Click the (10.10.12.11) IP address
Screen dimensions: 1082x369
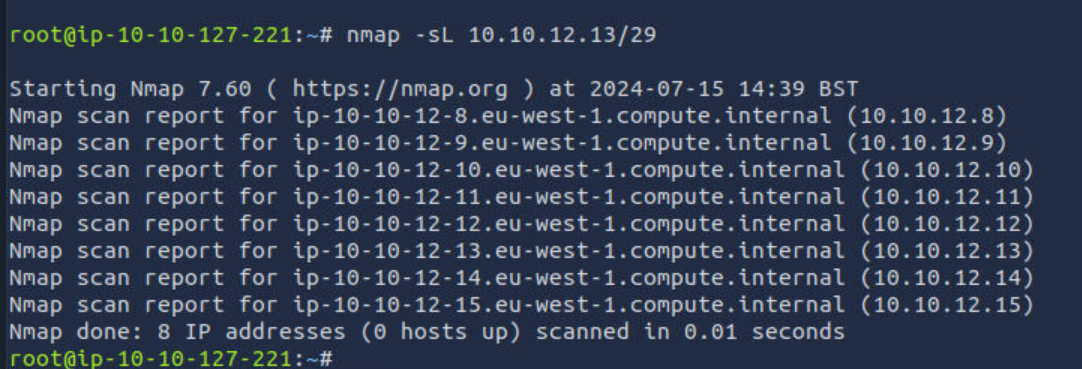(x=947, y=198)
